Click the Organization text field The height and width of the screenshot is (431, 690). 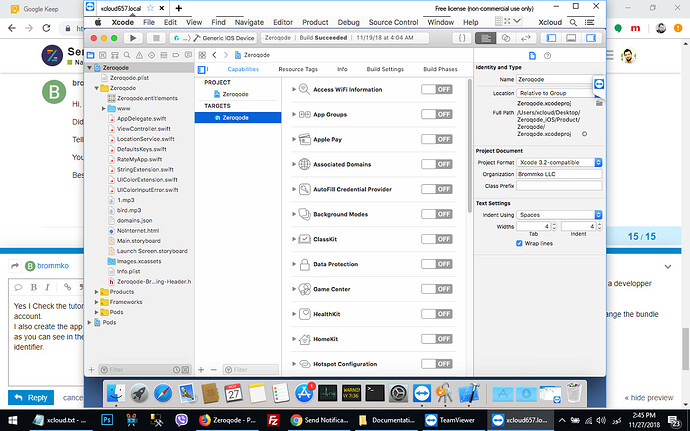(559, 174)
